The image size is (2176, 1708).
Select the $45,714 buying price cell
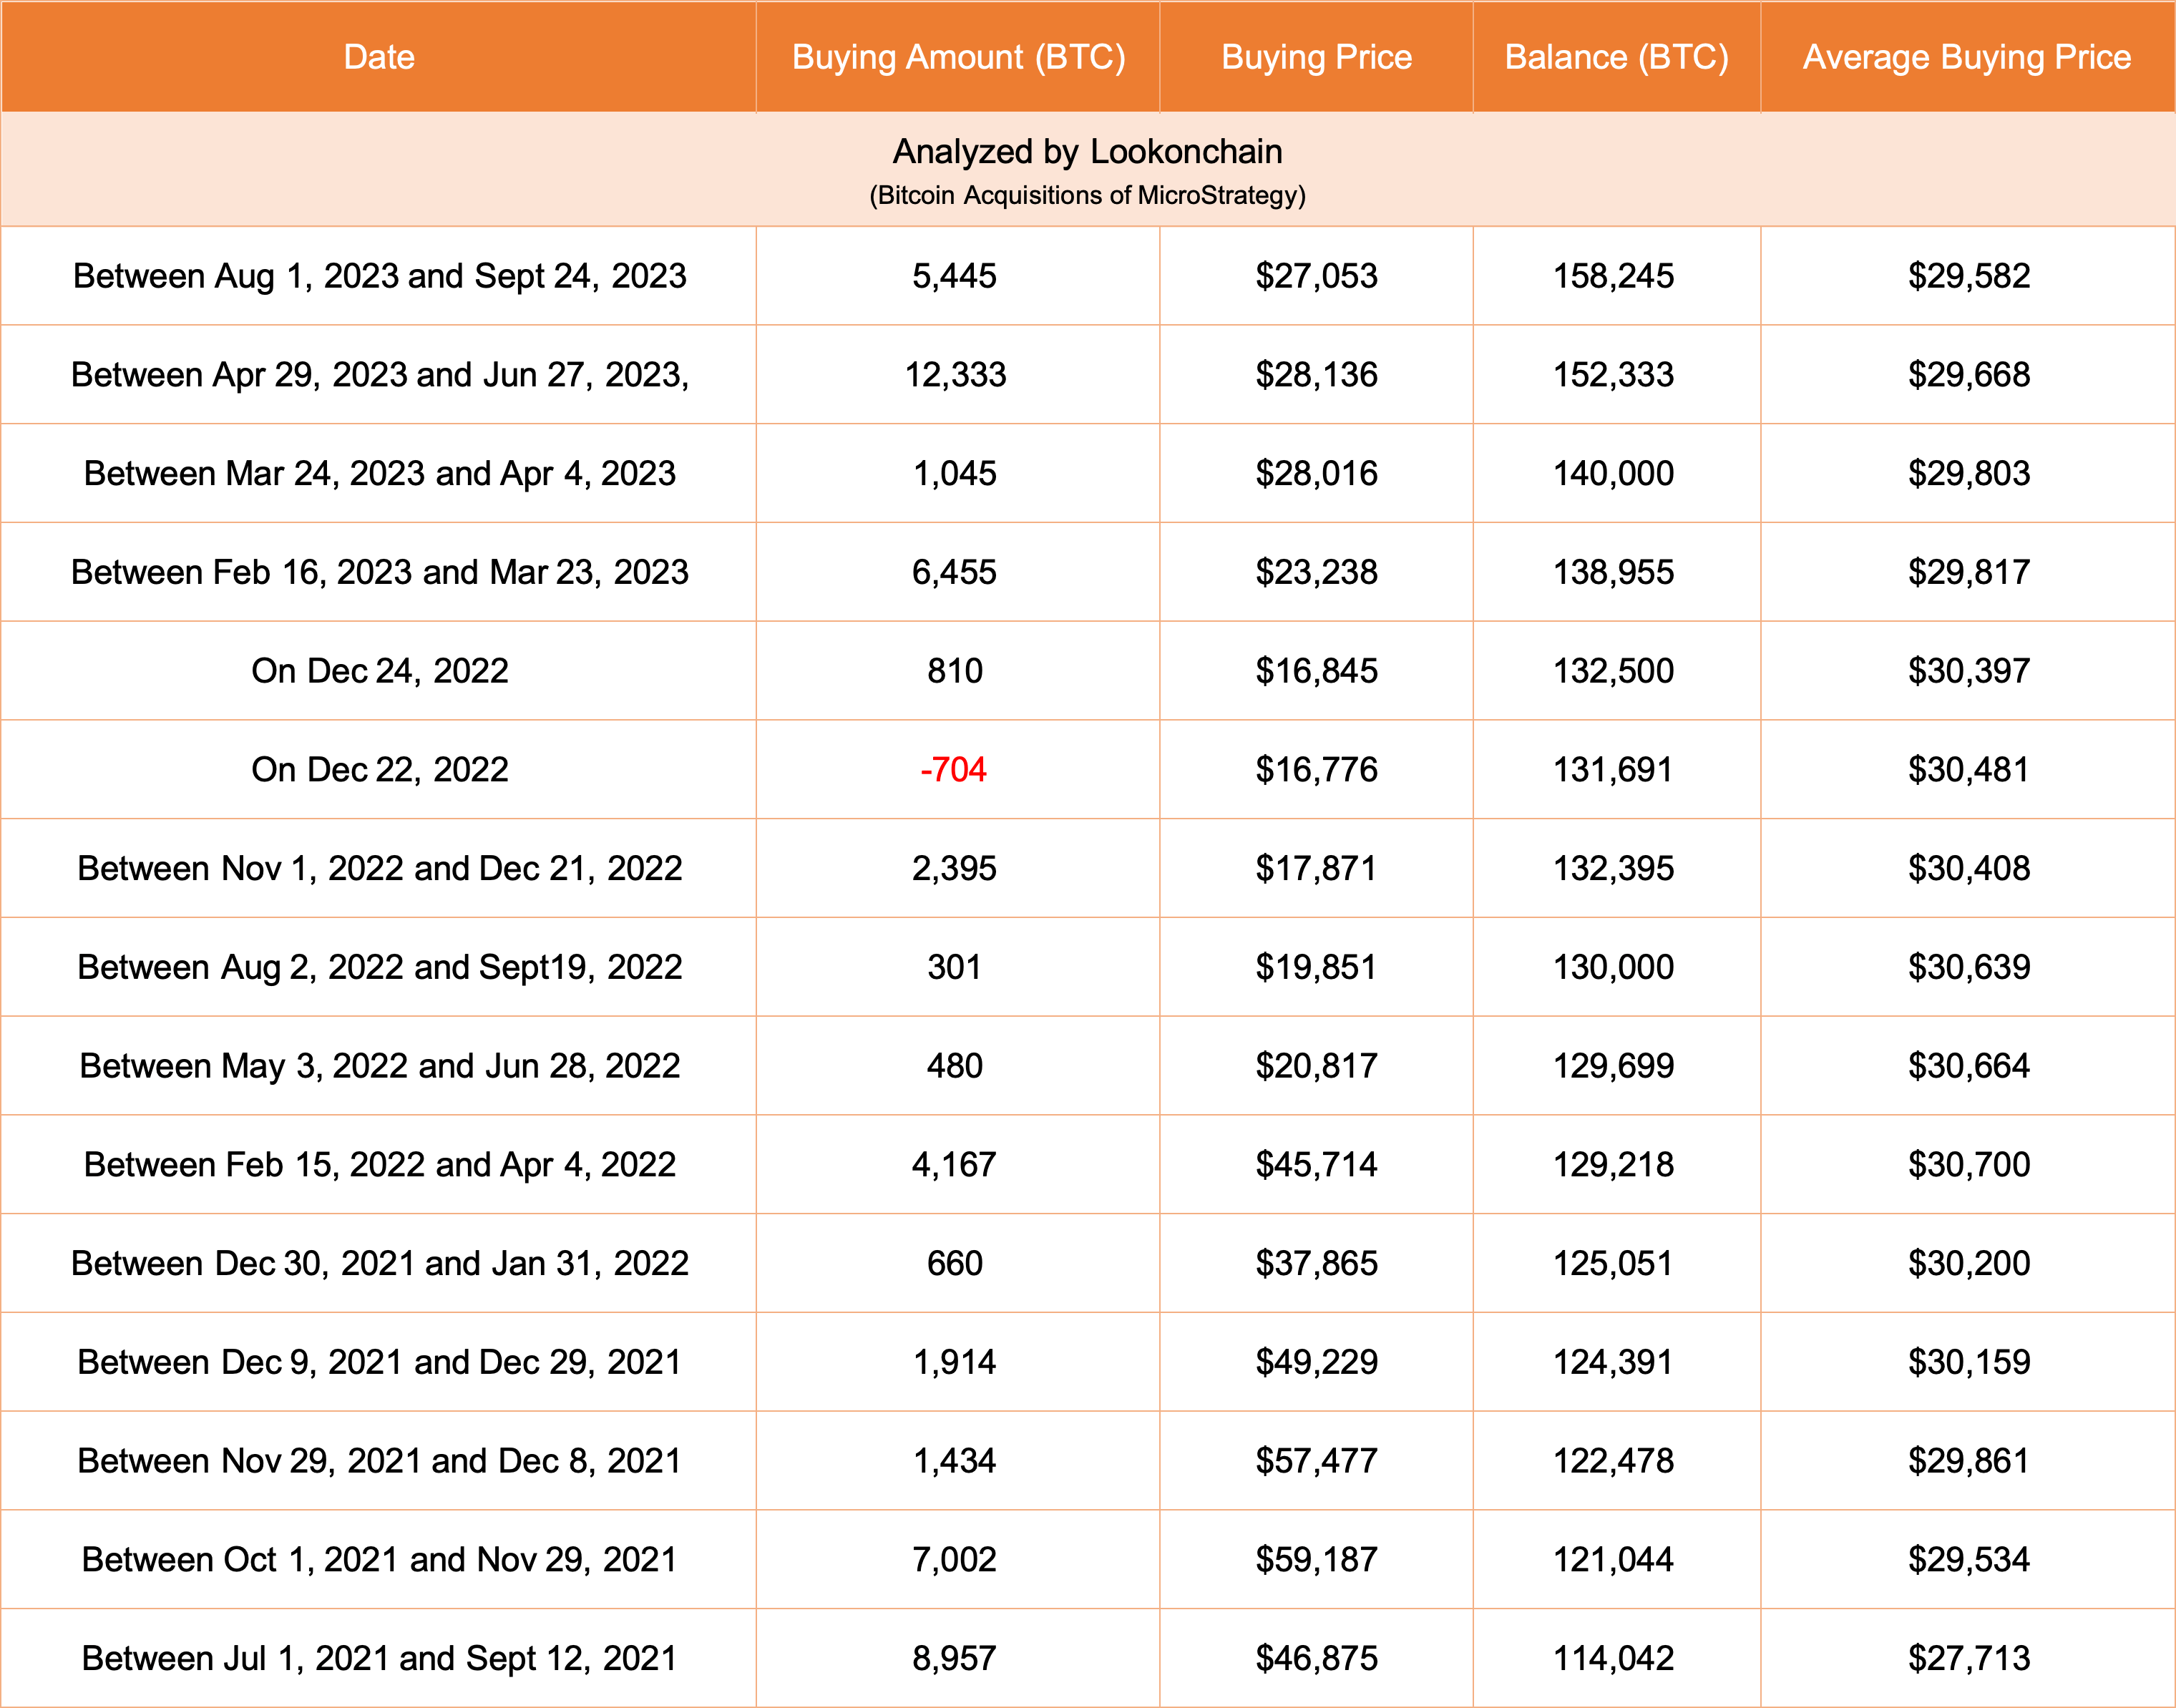point(1316,1164)
